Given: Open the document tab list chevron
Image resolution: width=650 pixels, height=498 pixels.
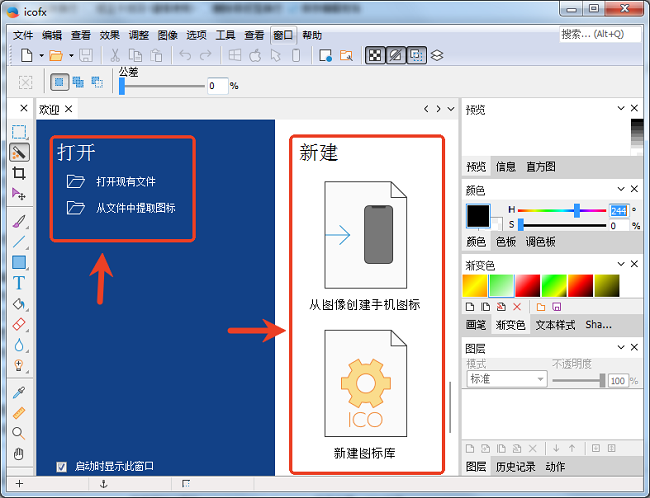Looking at the screenshot, I should point(451,109).
